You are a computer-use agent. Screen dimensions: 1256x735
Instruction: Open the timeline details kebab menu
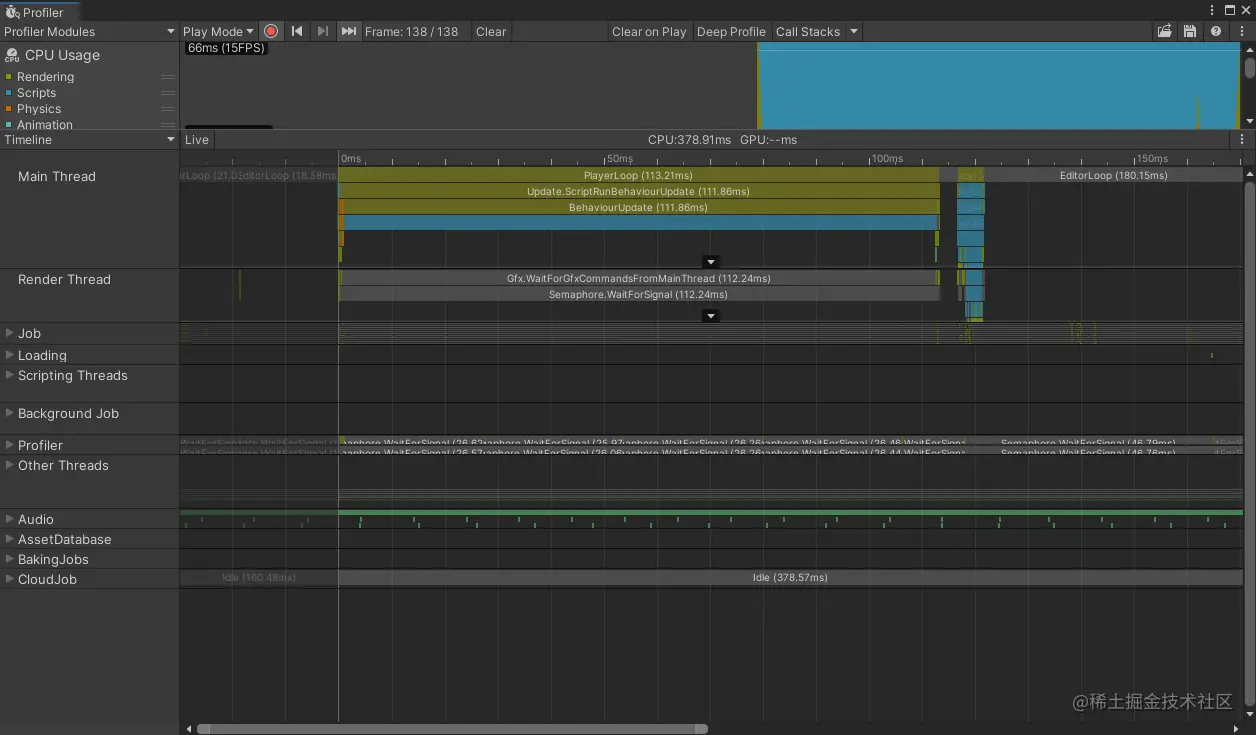[x=1242, y=139]
